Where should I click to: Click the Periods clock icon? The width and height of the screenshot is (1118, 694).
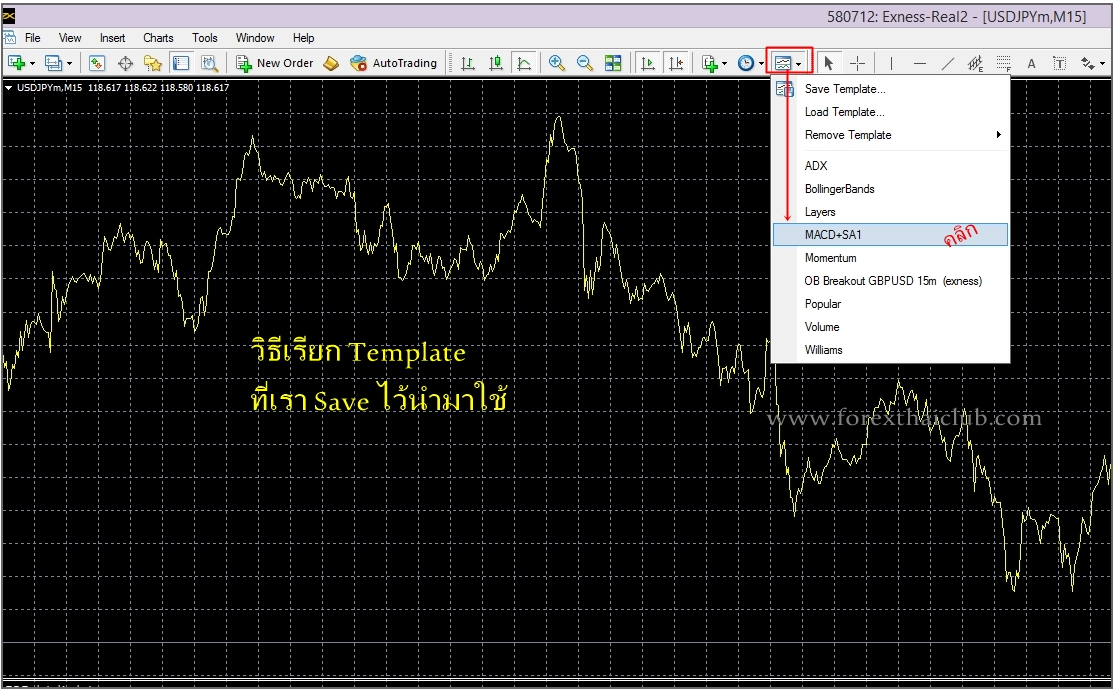(x=746, y=63)
